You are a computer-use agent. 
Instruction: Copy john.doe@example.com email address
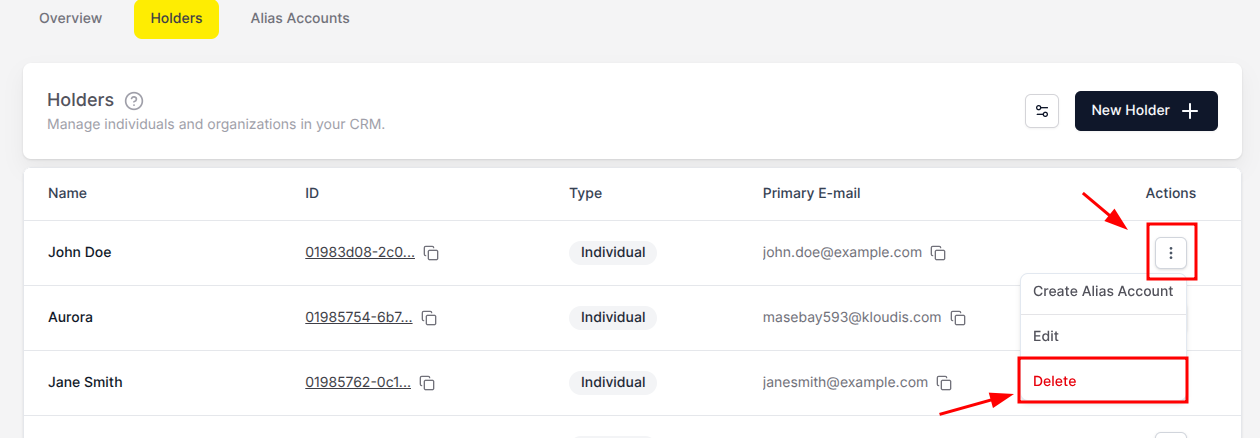pos(938,253)
